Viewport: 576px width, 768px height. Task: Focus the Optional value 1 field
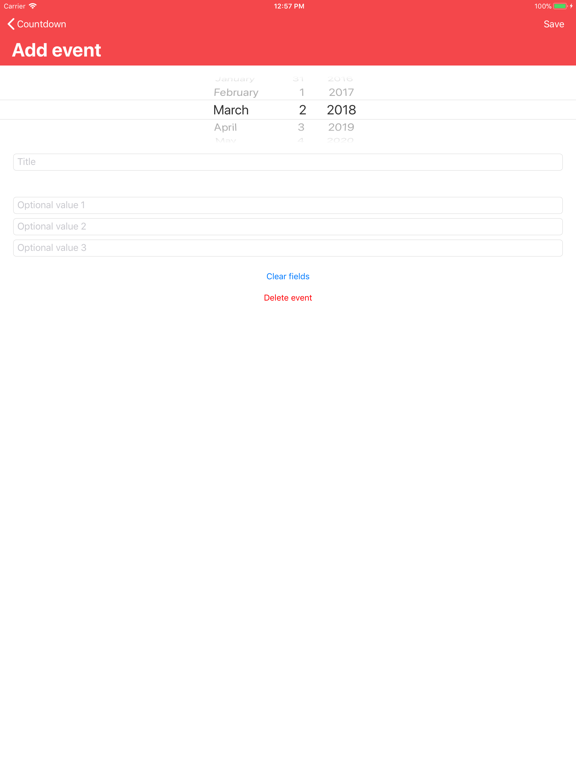pos(288,205)
